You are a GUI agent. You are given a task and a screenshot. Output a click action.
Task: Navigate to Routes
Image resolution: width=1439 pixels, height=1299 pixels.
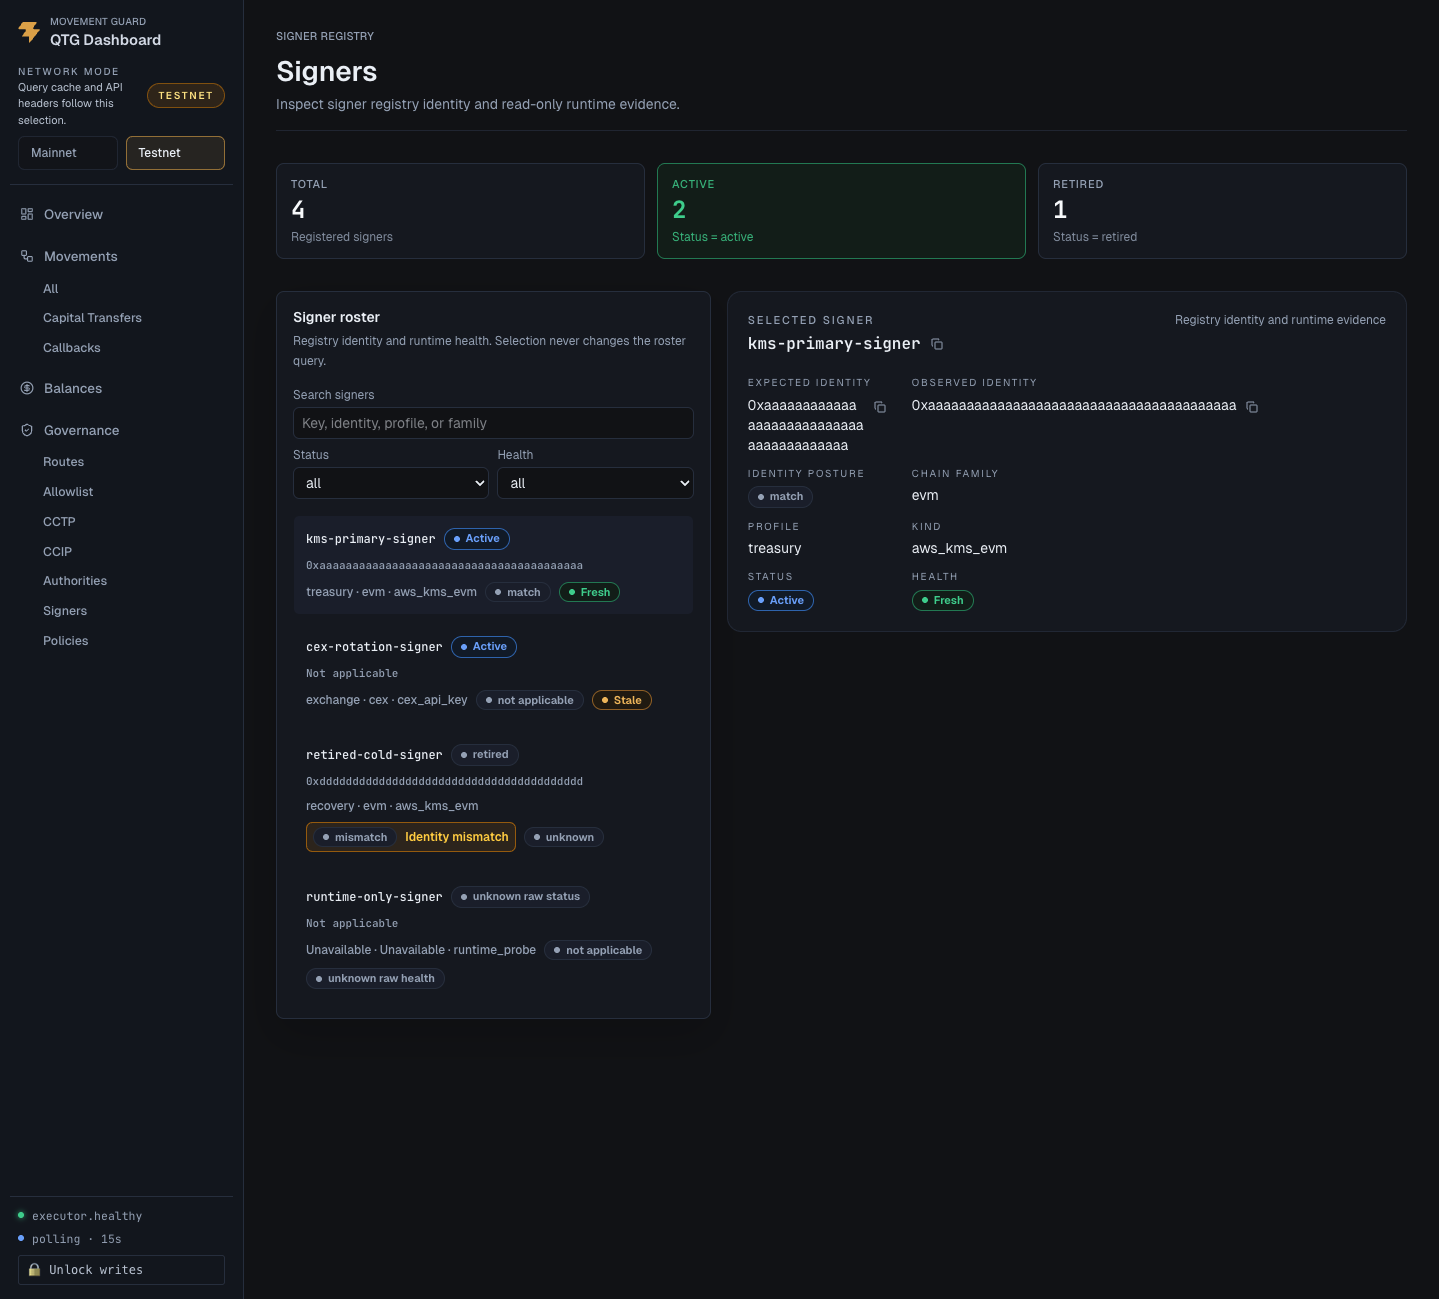tap(63, 462)
